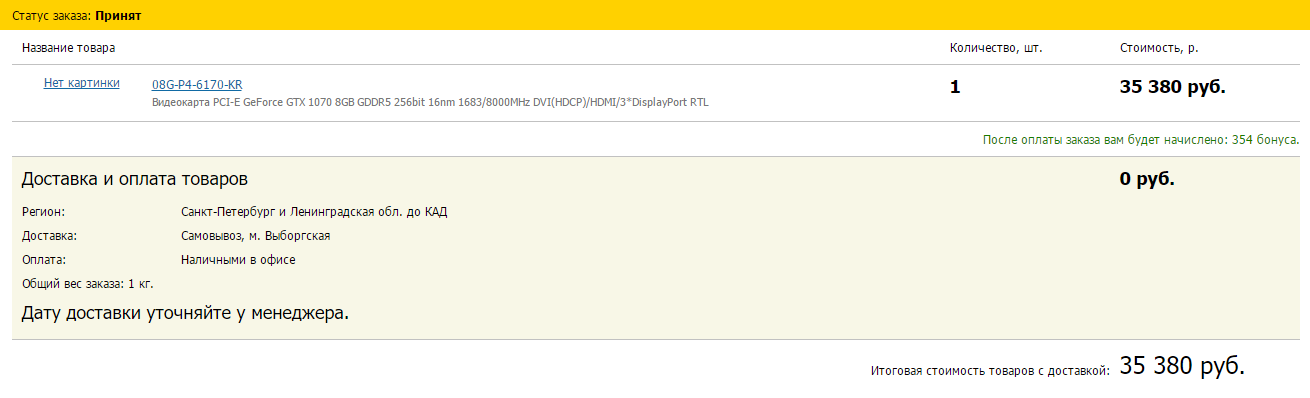Click the 'Нет картинки' image placeholder link

(x=82, y=83)
